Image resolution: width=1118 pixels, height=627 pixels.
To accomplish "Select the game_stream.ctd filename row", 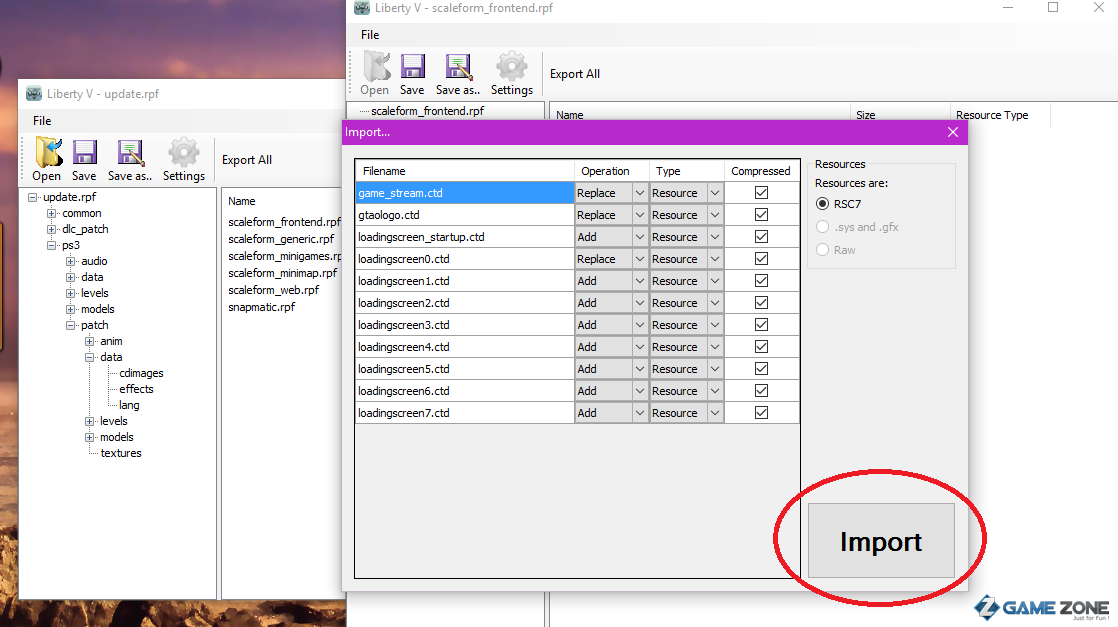I will (x=465, y=193).
